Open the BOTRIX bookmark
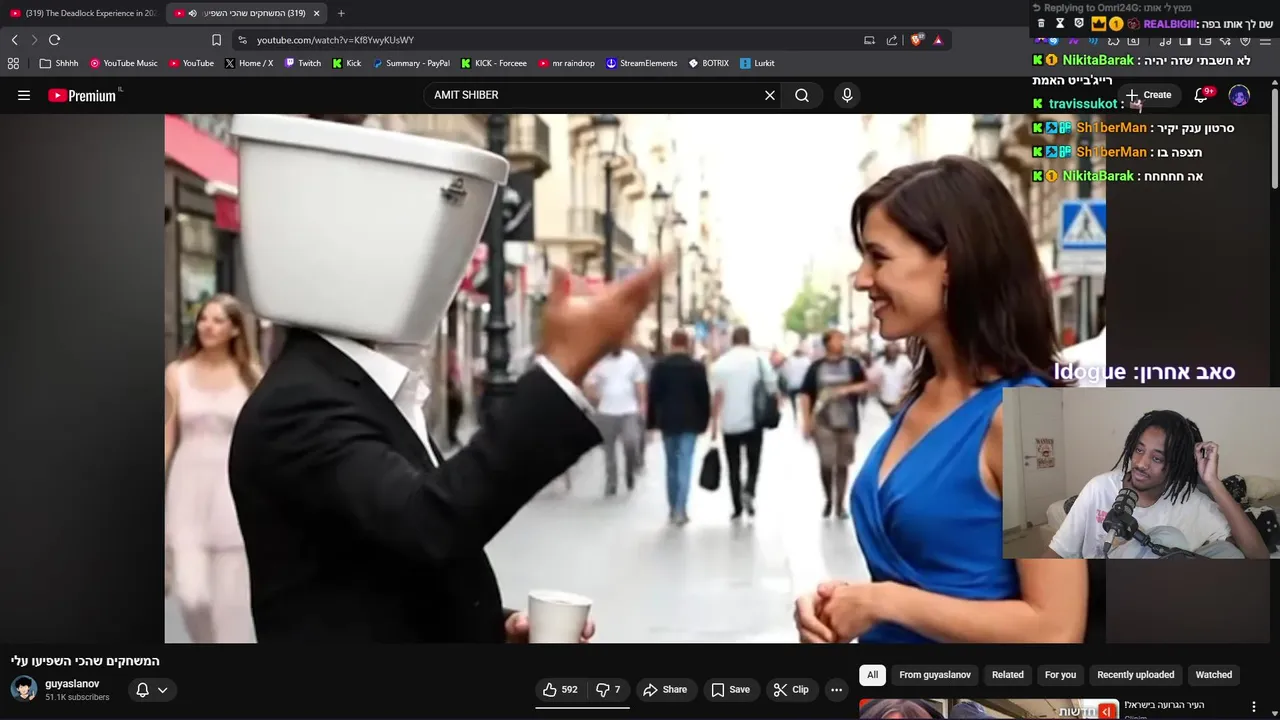The height and width of the screenshot is (720, 1280). tap(709, 63)
